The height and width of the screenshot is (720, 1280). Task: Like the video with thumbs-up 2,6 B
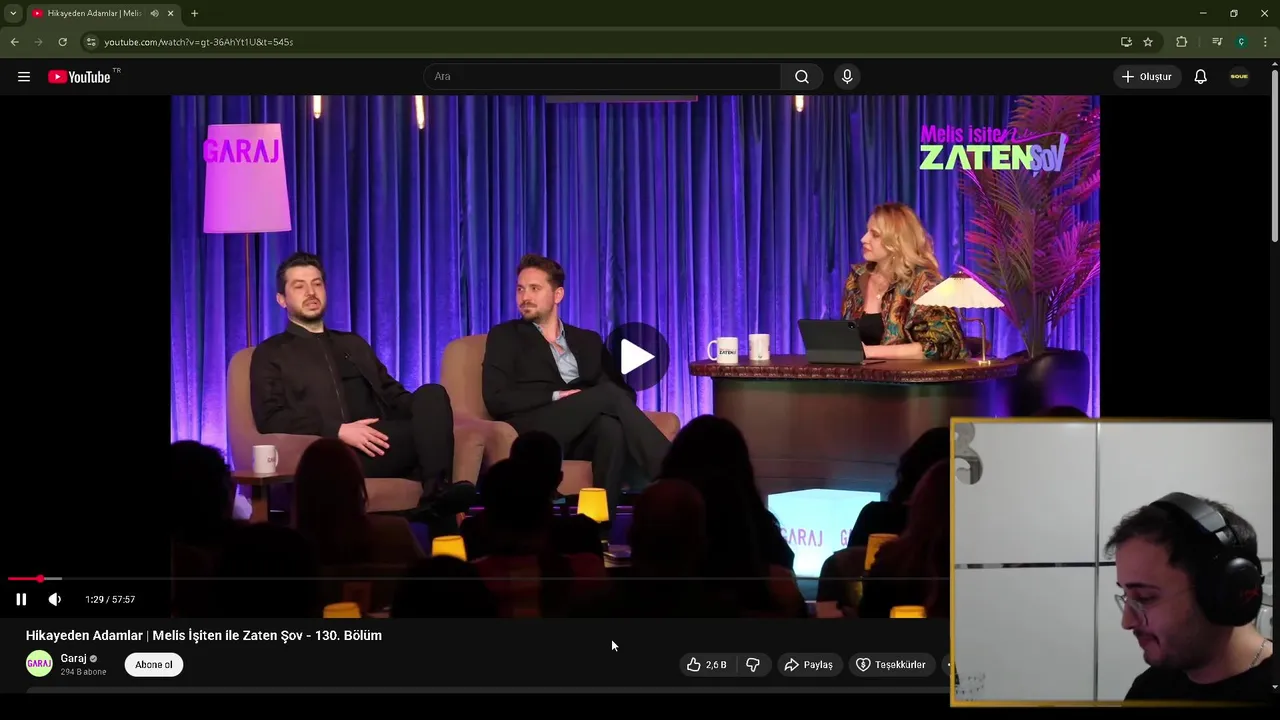coord(706,665)
